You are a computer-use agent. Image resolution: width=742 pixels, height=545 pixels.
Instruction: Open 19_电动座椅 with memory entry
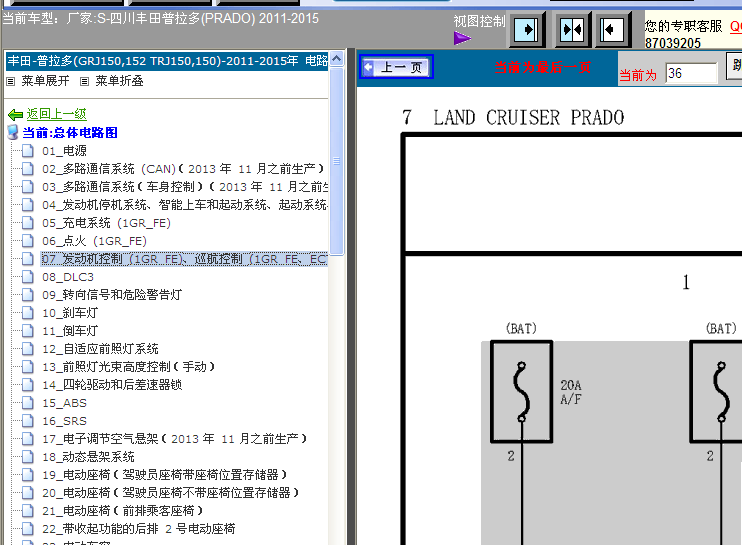pyautogui.click(x=165, y=475)
